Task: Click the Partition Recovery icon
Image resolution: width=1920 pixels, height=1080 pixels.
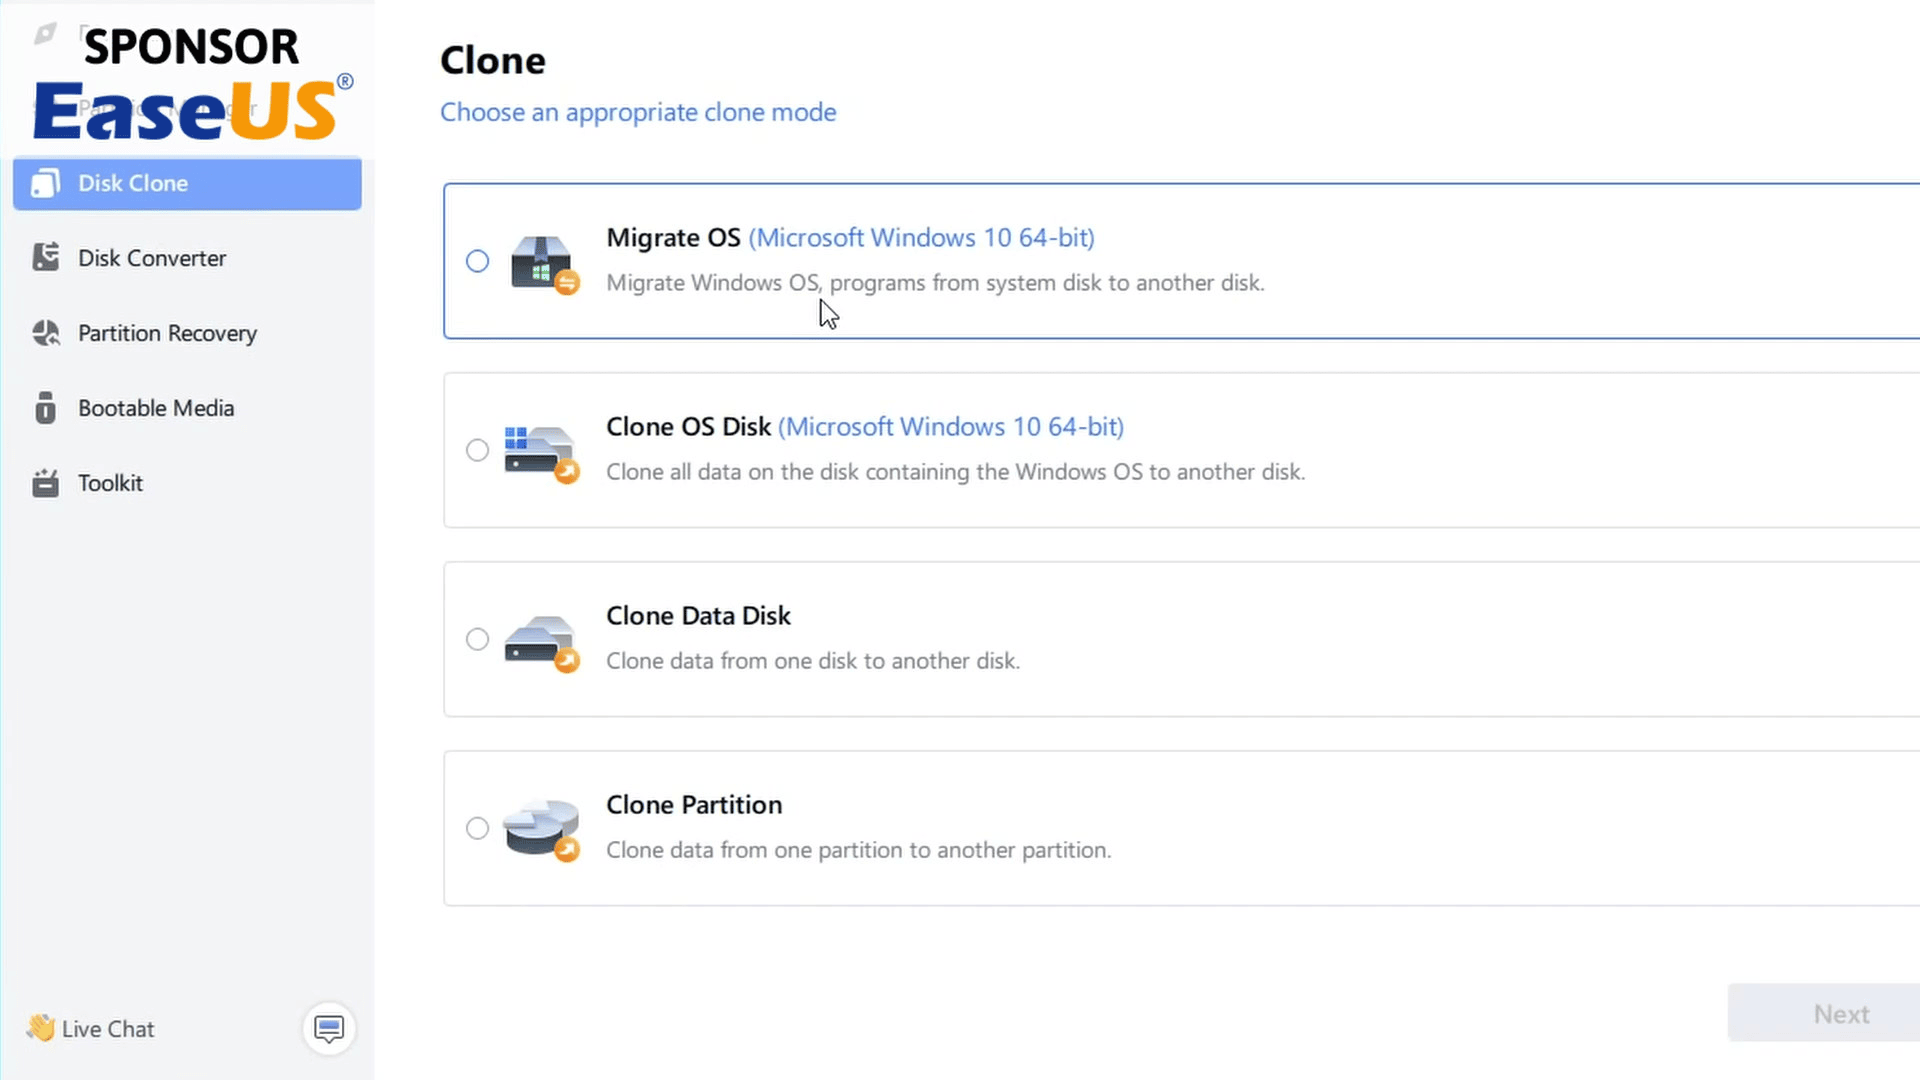Action: pos(46,333)
